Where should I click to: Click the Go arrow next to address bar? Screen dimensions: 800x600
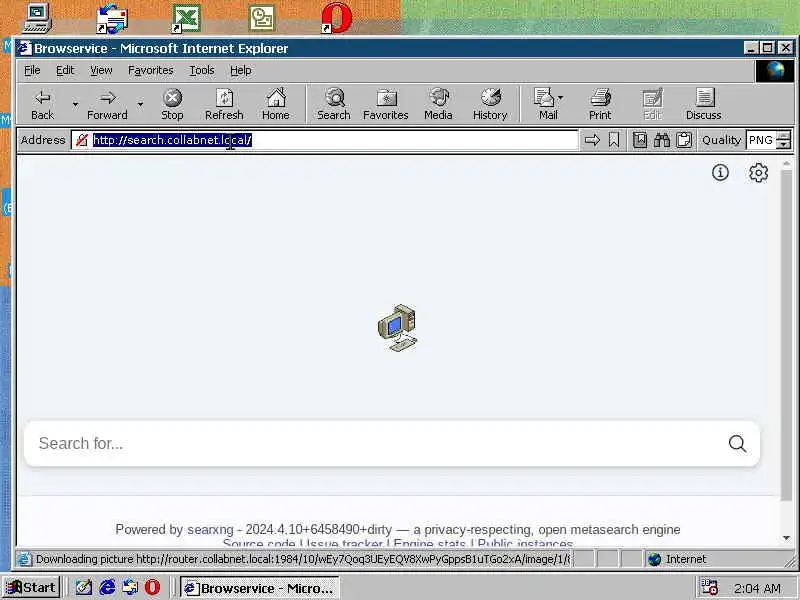coord(592,140)
